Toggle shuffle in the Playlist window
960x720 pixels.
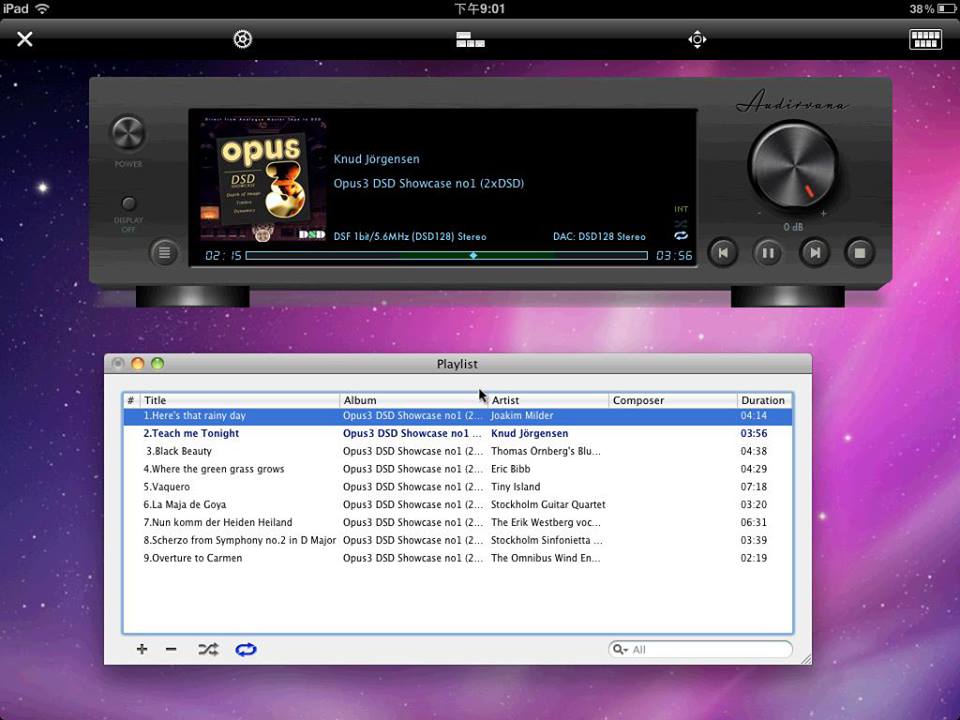208,649
